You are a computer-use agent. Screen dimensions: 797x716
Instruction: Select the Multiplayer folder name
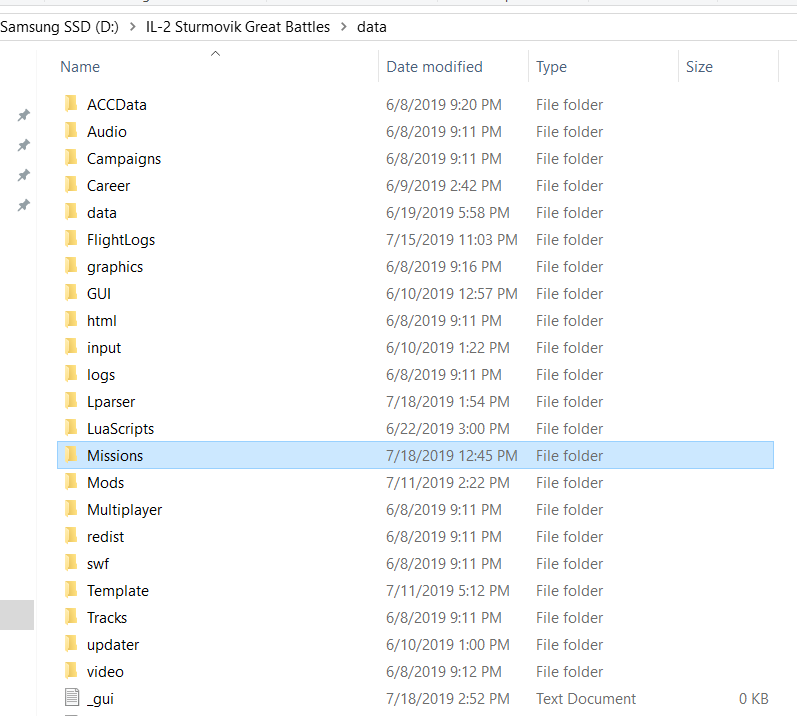(x=125, y=509)
